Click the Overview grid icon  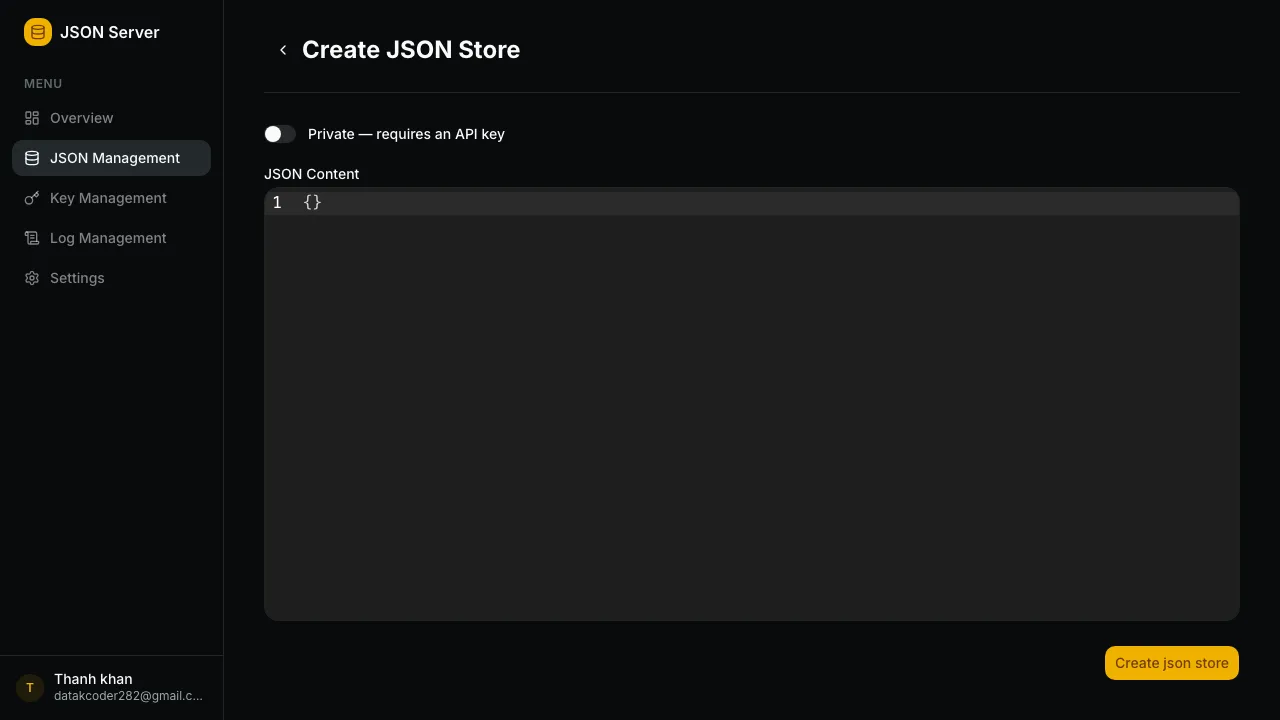click(x=32, y=118)
